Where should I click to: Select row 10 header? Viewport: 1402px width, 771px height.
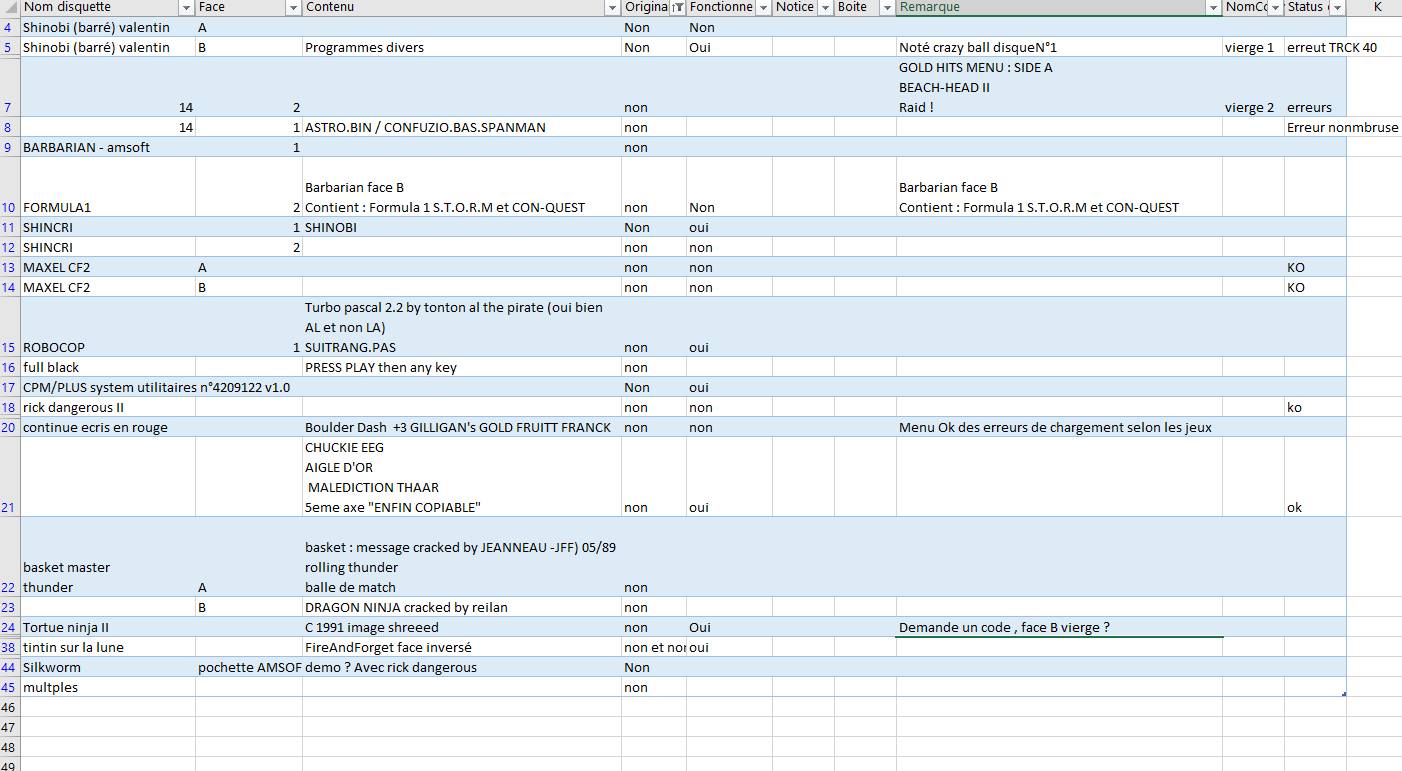9,187
